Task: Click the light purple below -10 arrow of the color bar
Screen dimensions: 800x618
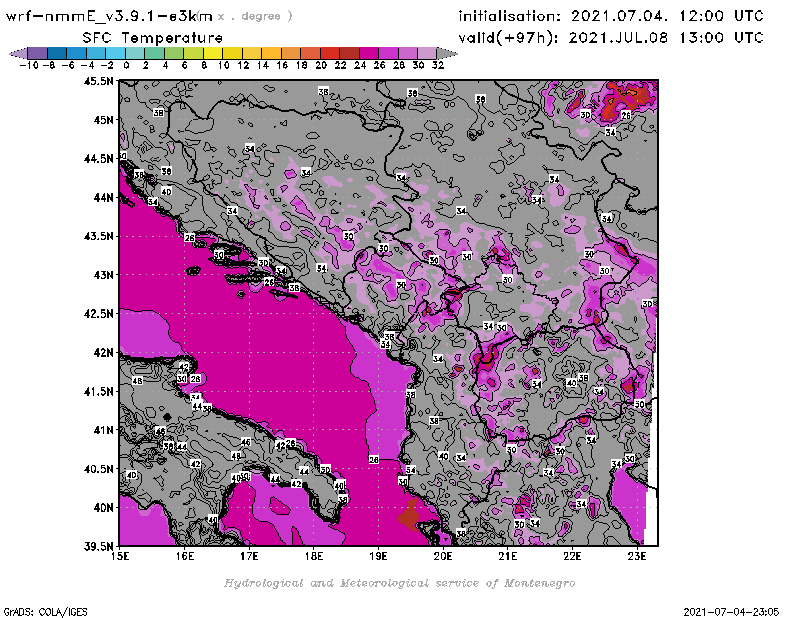Action: pyautogui.click(x=19, y=53)
